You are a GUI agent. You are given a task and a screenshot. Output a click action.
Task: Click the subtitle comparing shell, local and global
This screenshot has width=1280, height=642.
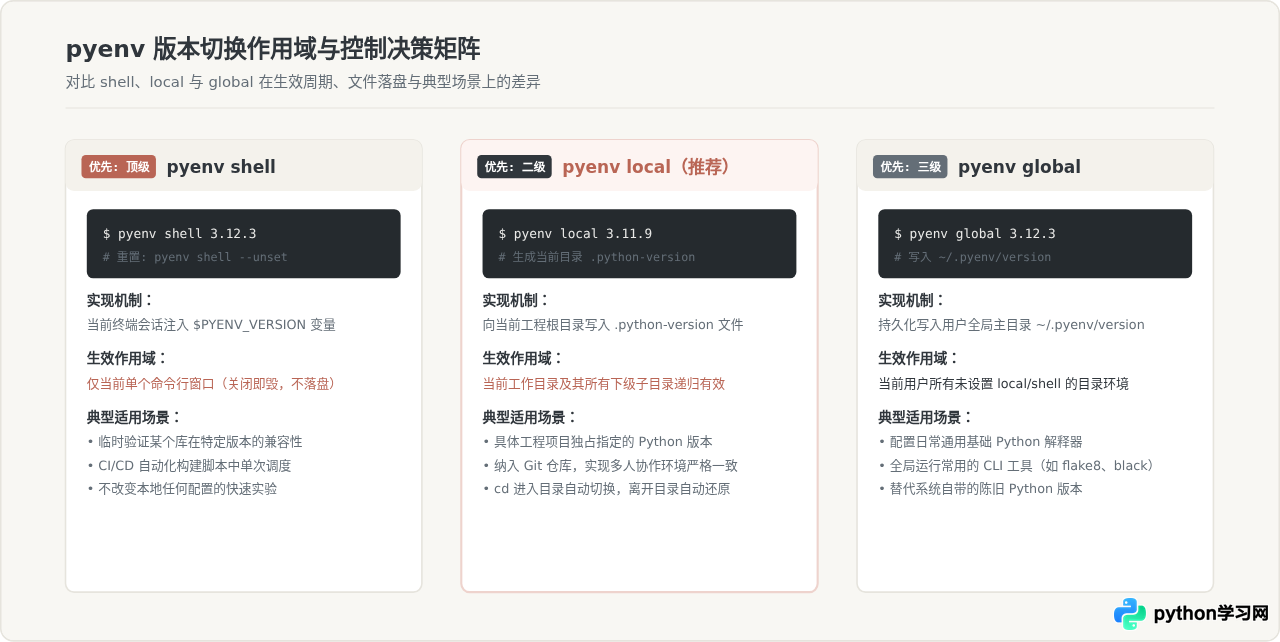303,82
